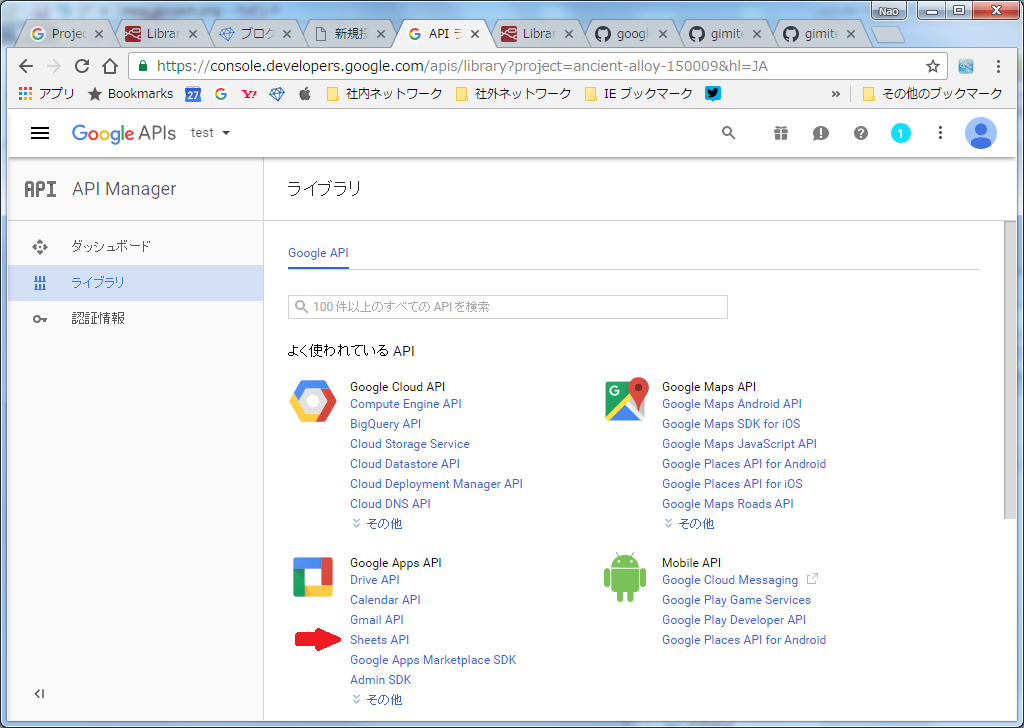Open the search magnifier in the header
The width and height of the screenshot is (1024, 728).
click(x=729, y=133)
